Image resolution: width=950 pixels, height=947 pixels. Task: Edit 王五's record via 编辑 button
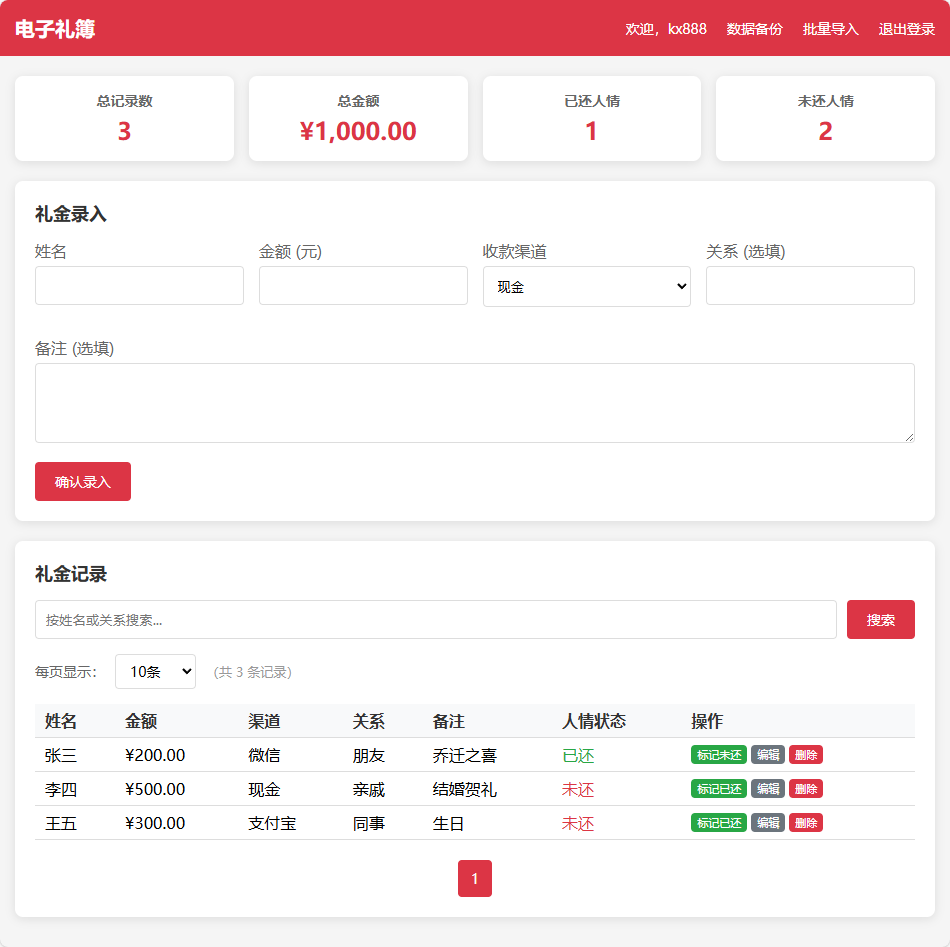click(768, 823)
